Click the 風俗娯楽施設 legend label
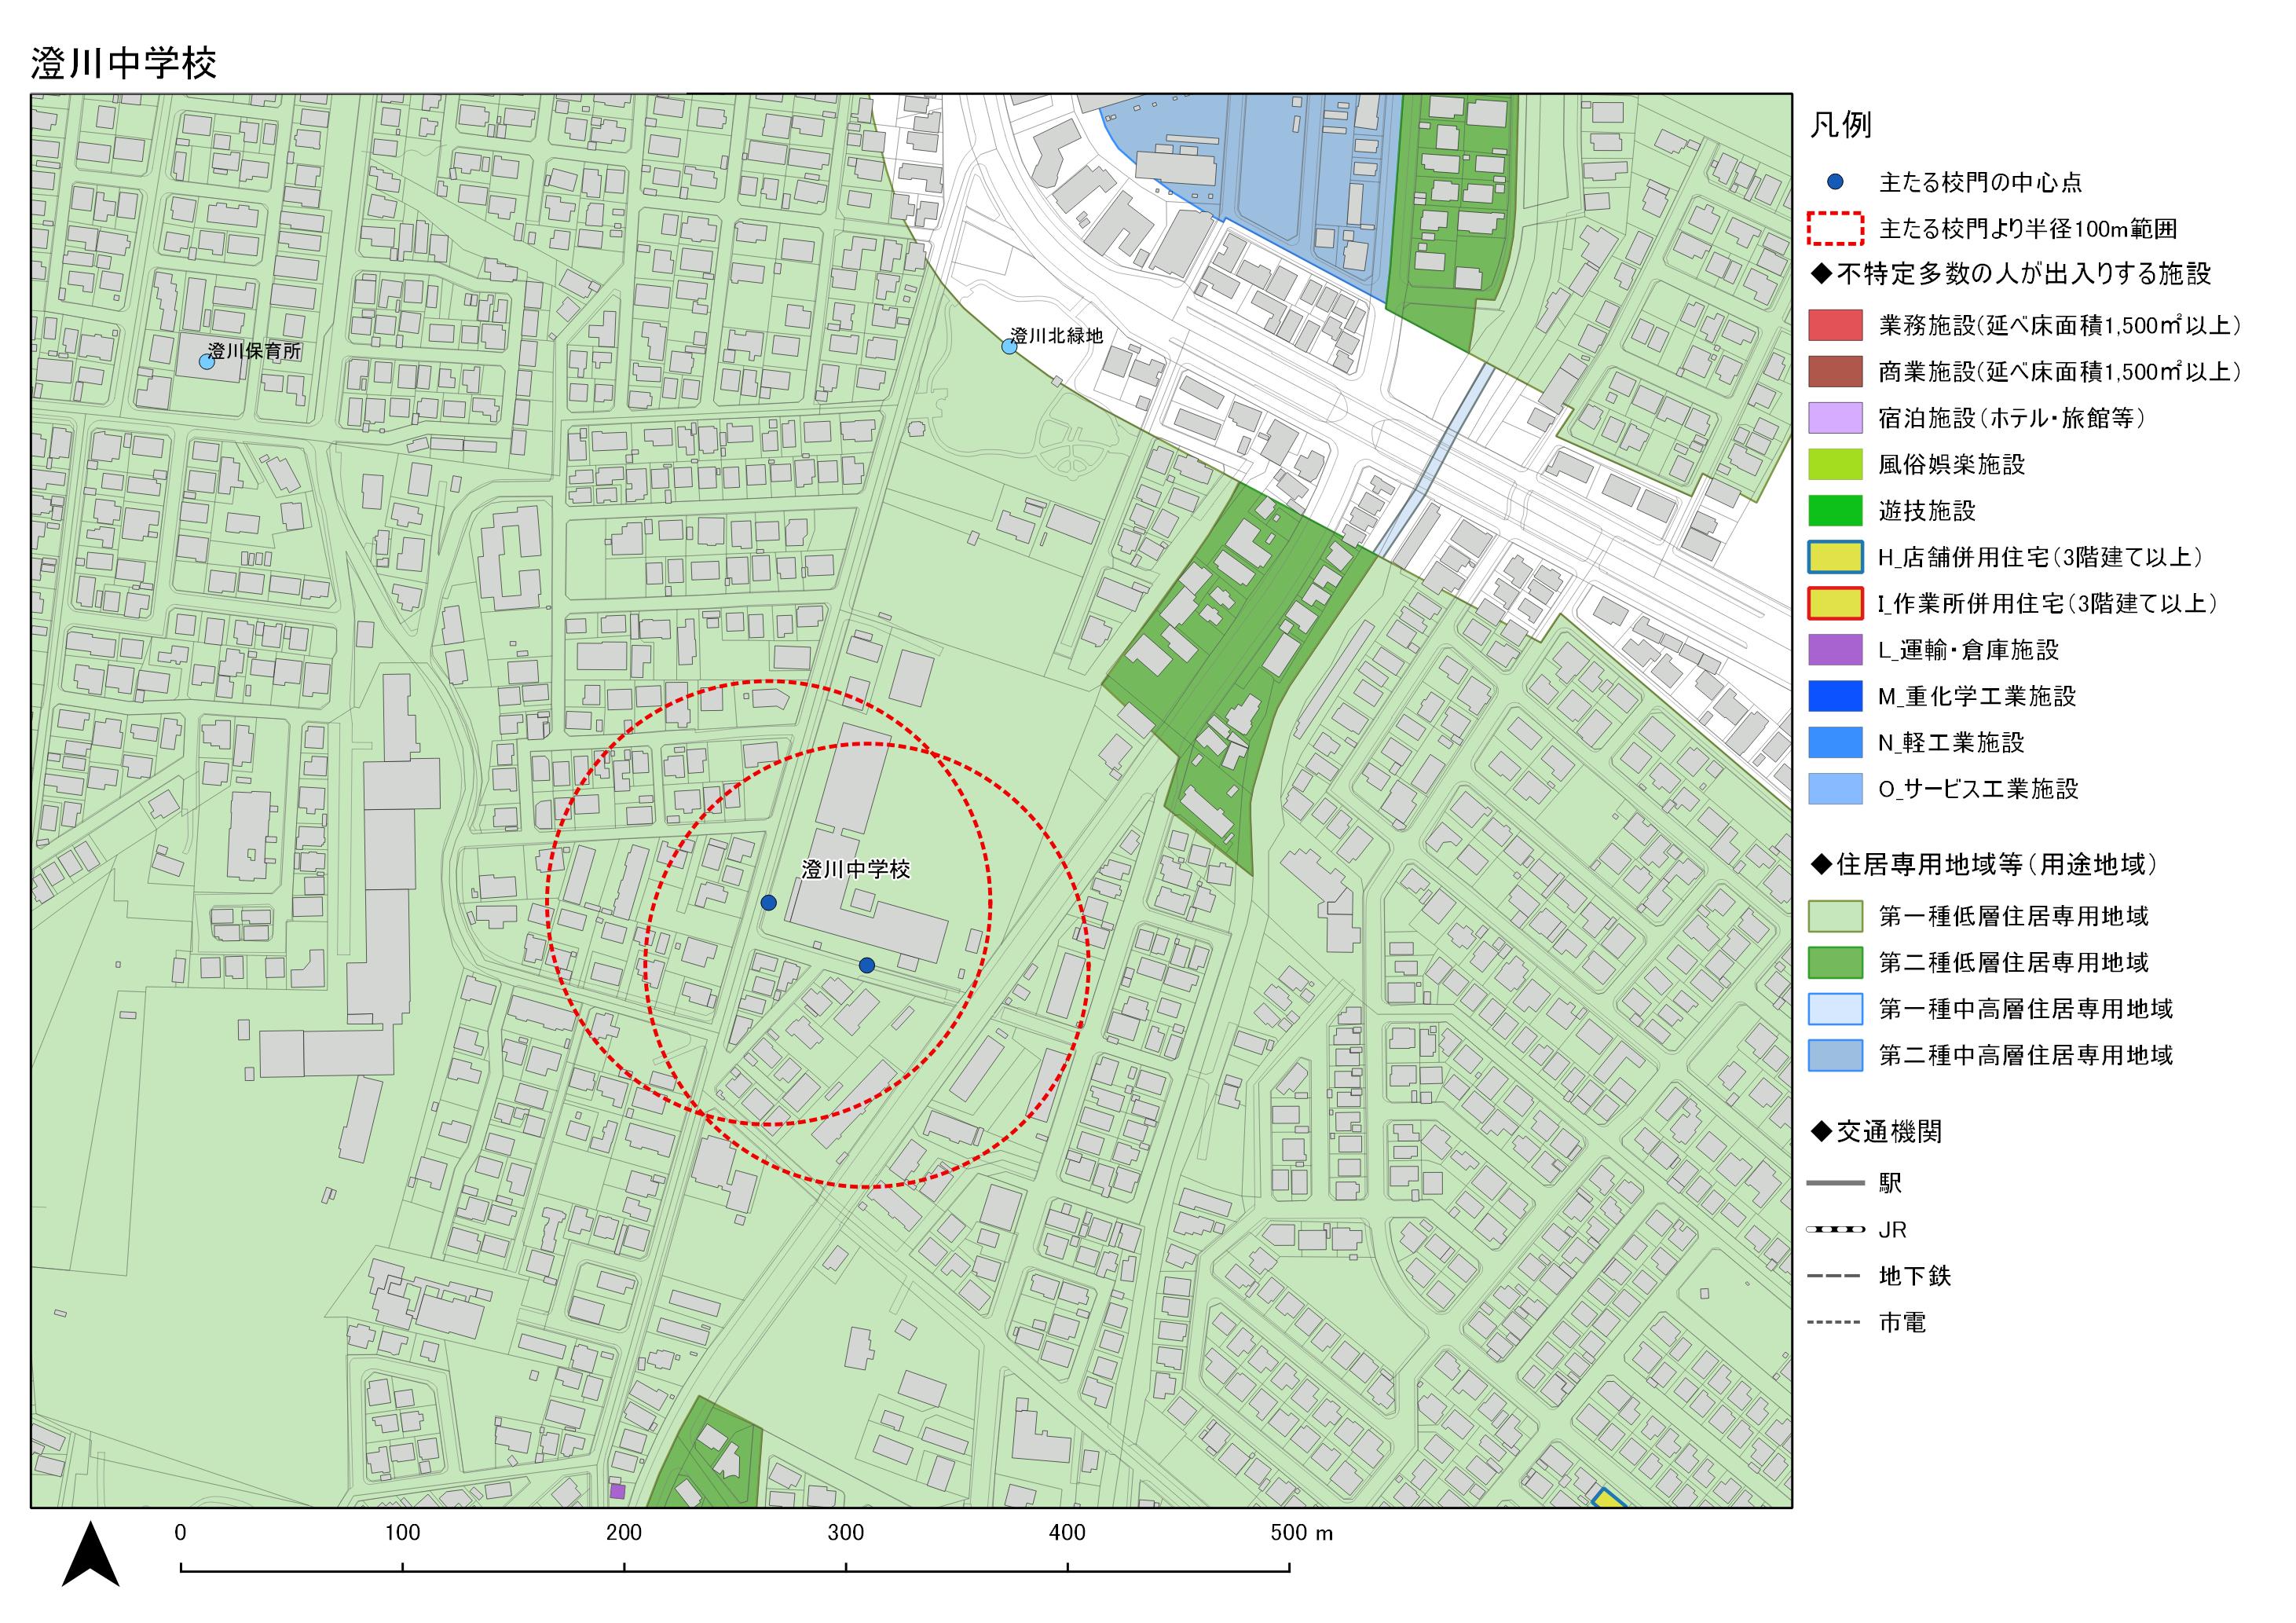Screen dimensions: 2296x1623 coord(1951,464)
